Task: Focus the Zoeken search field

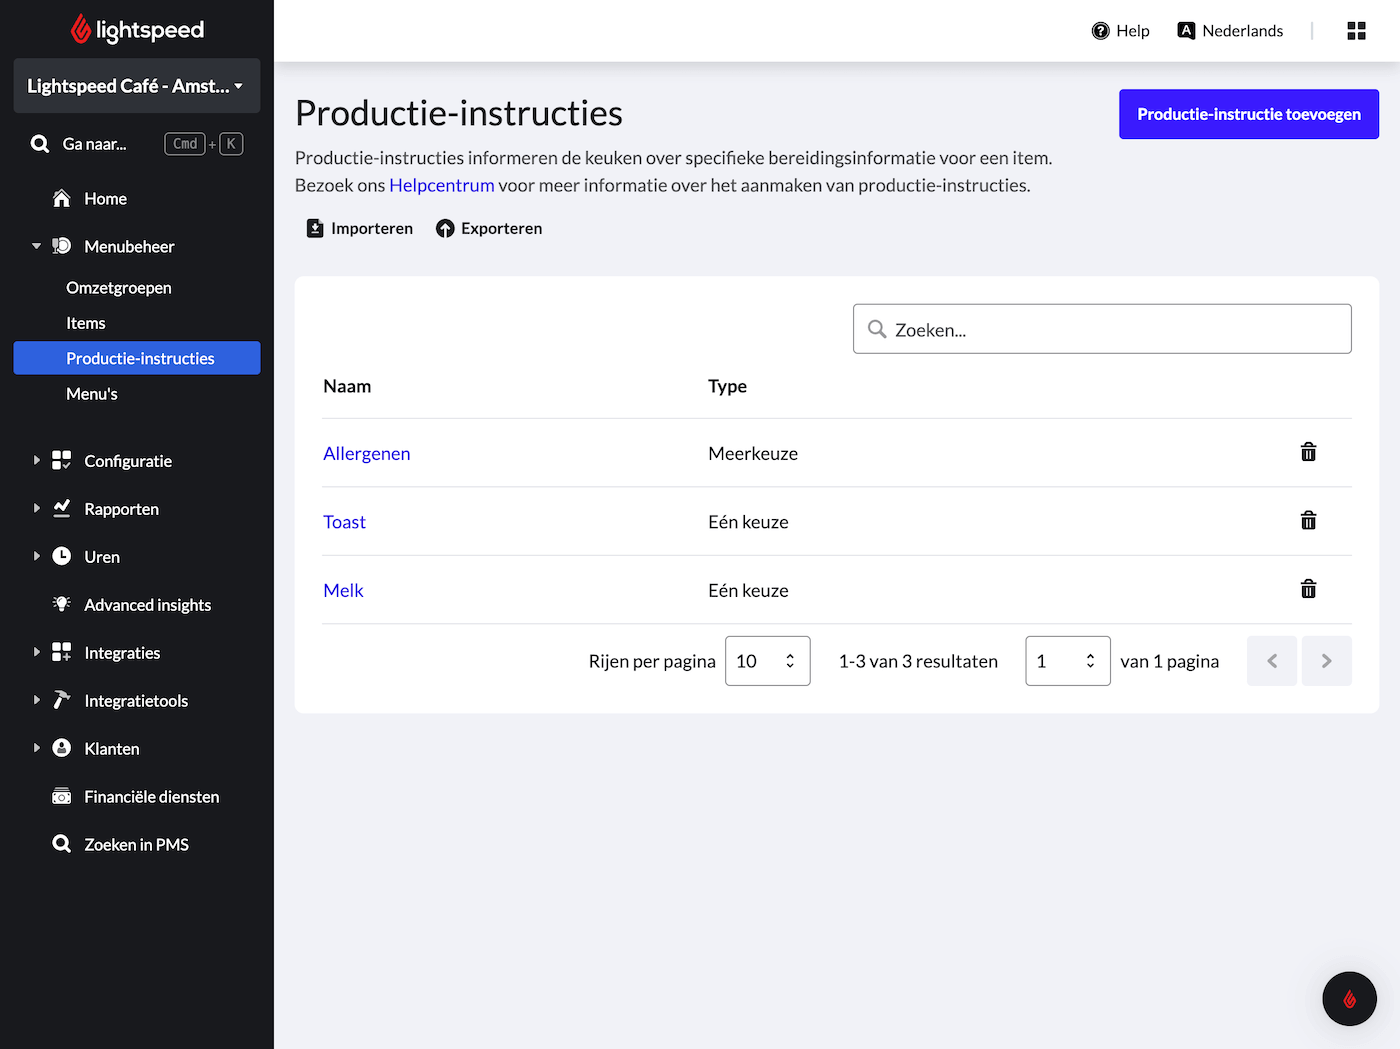Action: (1102, 329)
